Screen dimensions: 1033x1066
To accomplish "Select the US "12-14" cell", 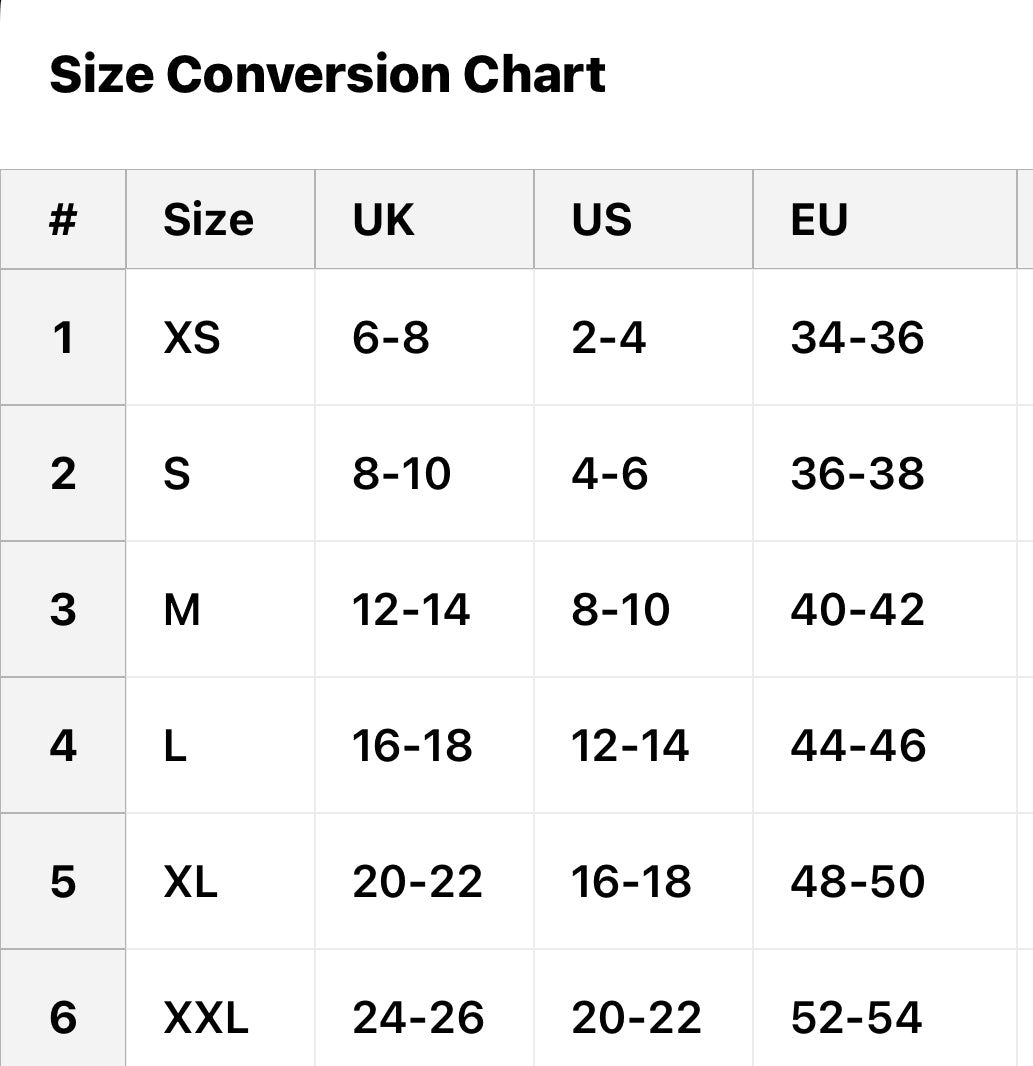I will pyautogui.click(x=630, y=746).
